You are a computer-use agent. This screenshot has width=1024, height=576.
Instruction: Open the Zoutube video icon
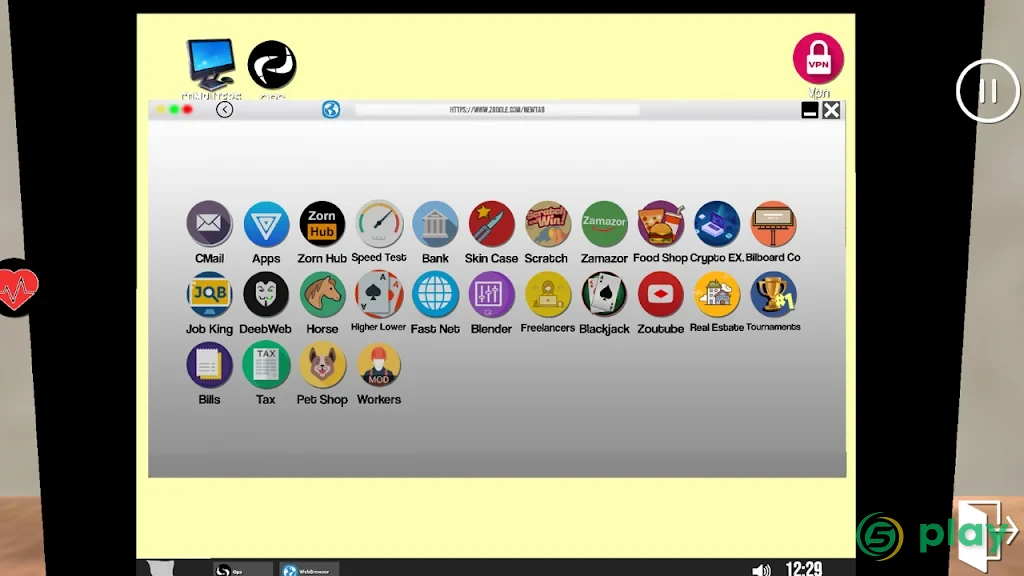[x=660, y=295]
